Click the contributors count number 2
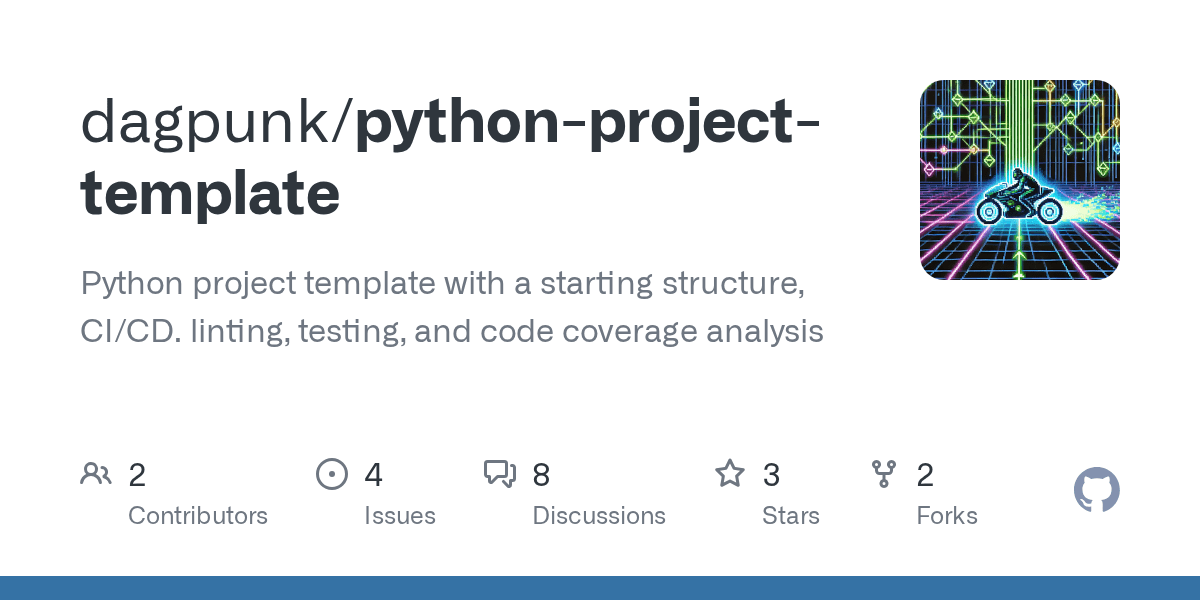Viewport: 1200px width, 600px height. (x=137, y=475)
